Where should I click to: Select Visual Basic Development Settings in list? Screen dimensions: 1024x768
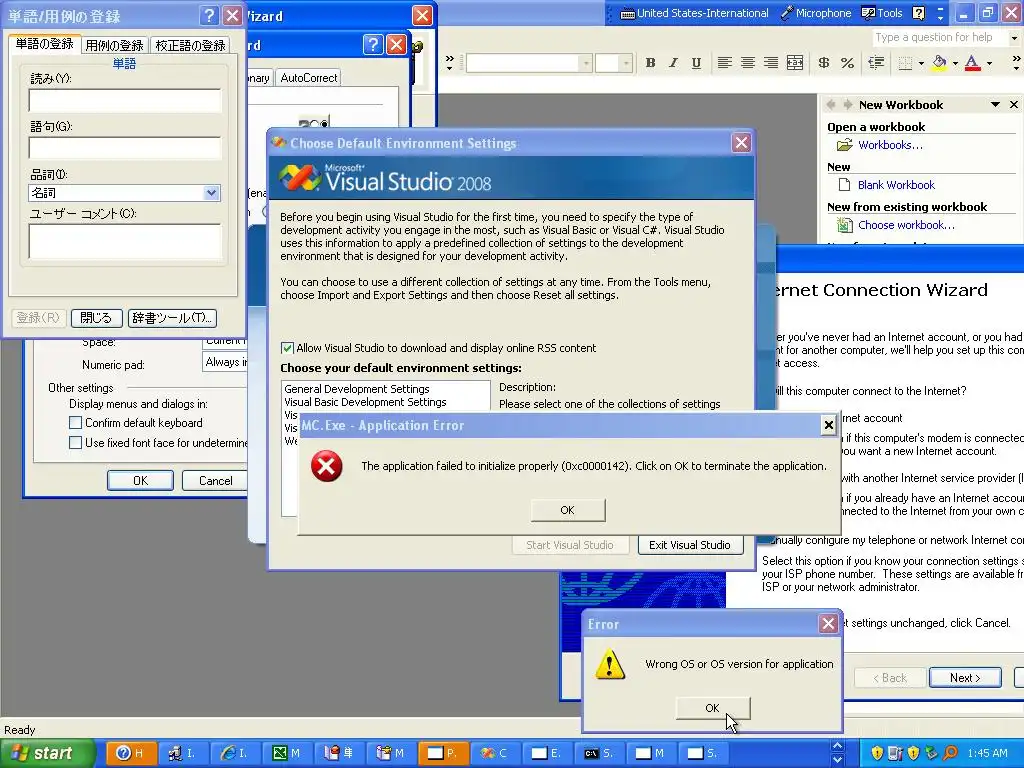pos(365,402)
